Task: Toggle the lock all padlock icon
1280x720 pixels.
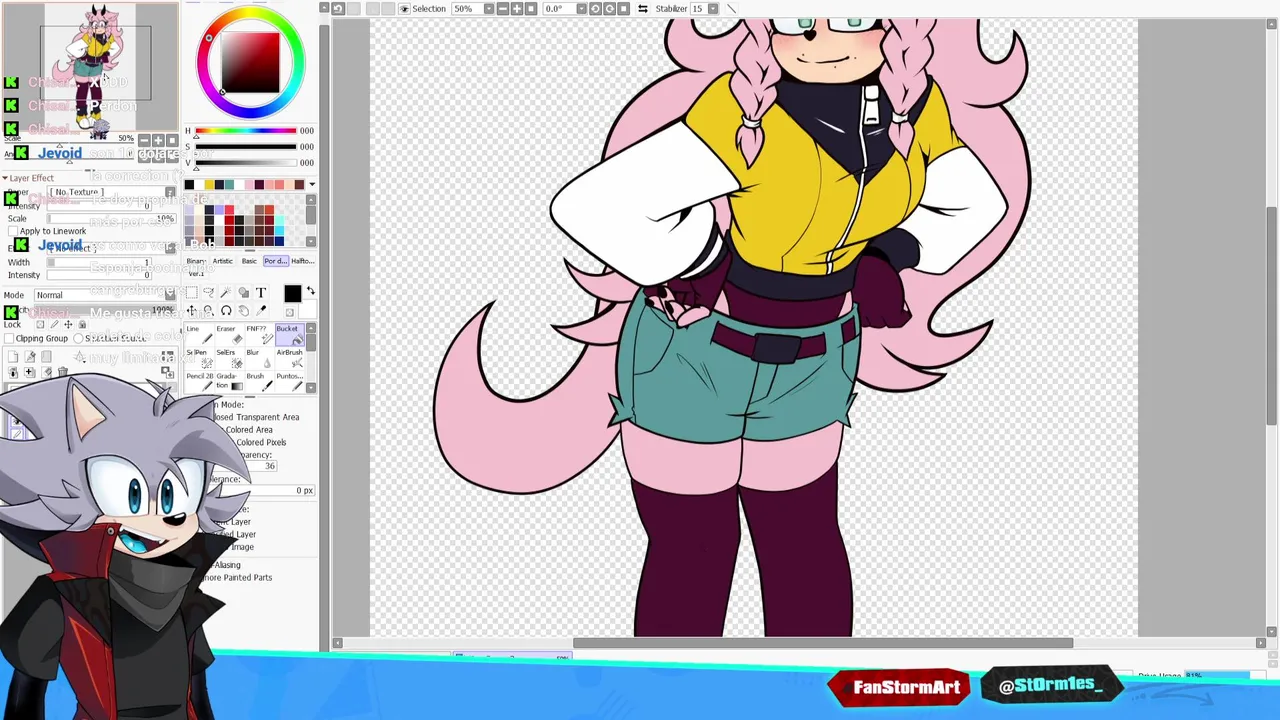Action: coord(82,324)
